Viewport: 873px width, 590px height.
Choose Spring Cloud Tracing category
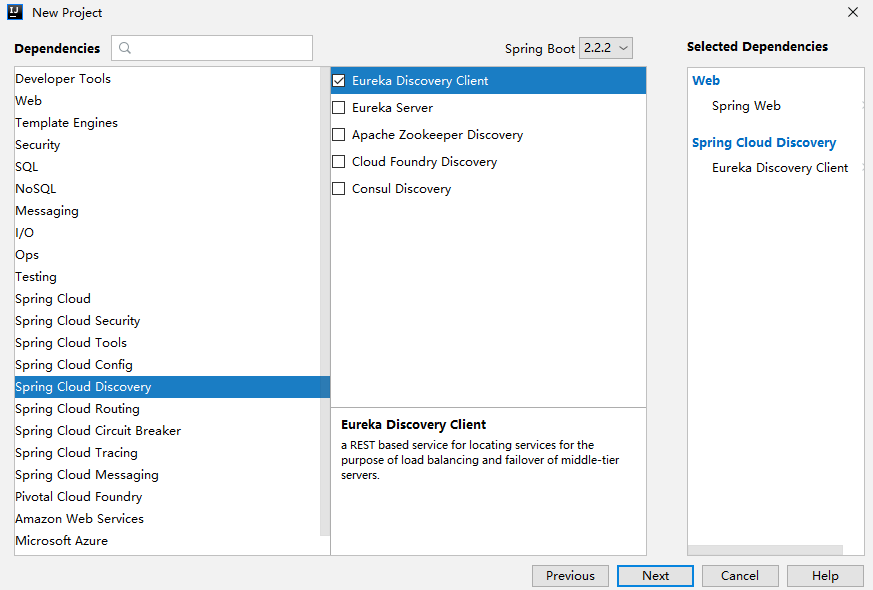click(168, 453)
